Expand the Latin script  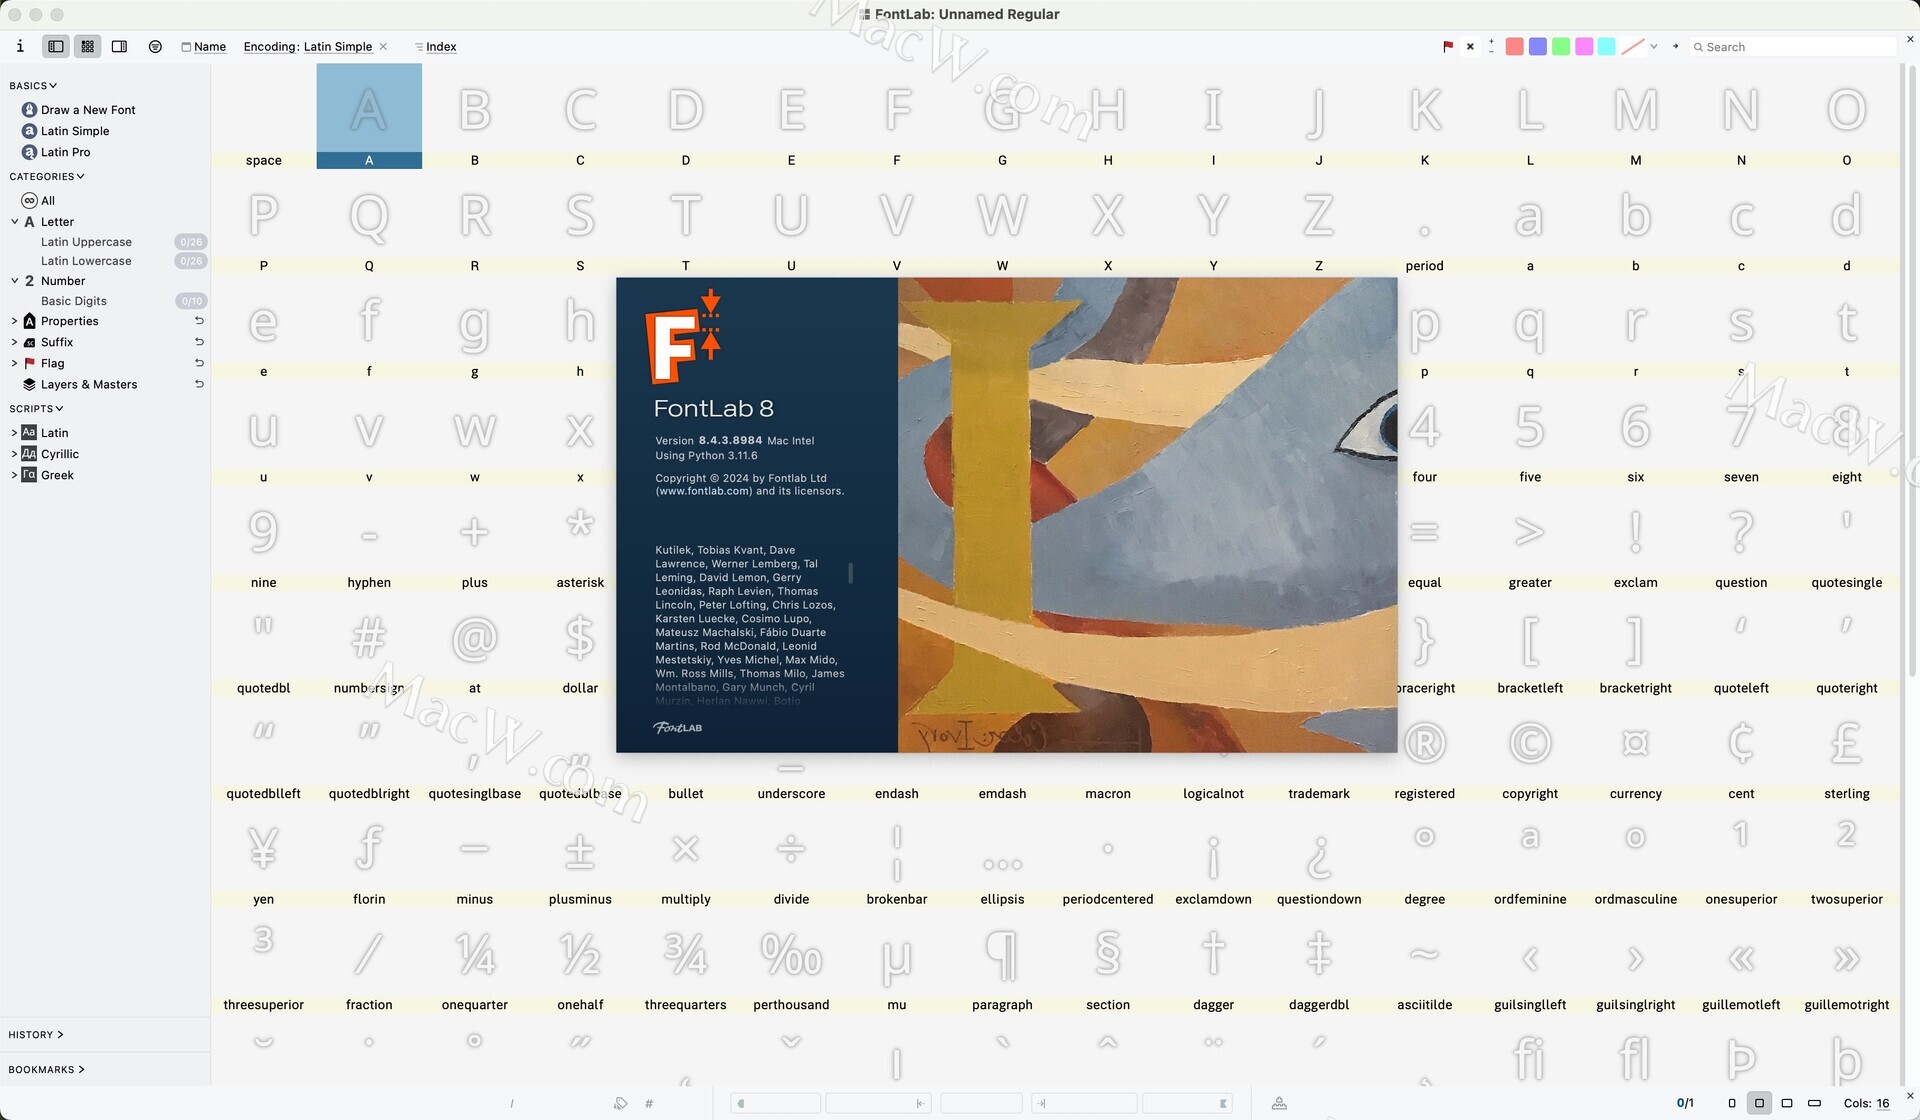14,433
